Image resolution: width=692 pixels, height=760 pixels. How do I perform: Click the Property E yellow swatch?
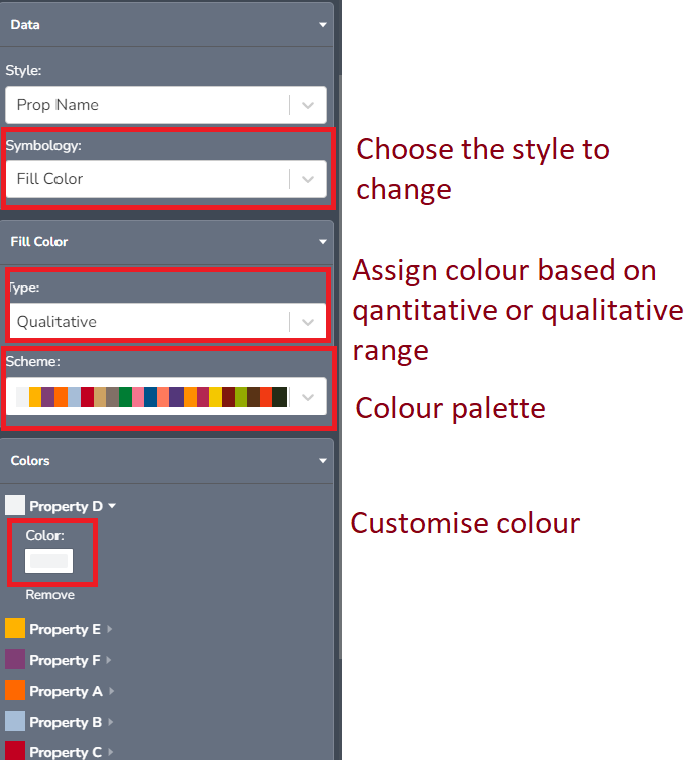15,628
